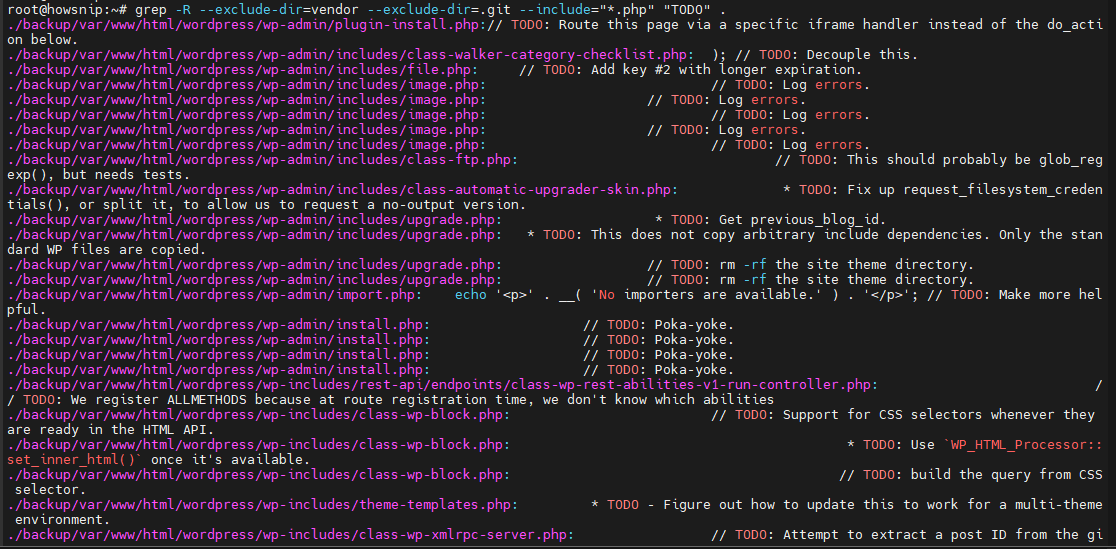This screenshot has height=549, width=1116.
Task: Click 'Make more hel' comment text
Action: tap(1051, 294)
